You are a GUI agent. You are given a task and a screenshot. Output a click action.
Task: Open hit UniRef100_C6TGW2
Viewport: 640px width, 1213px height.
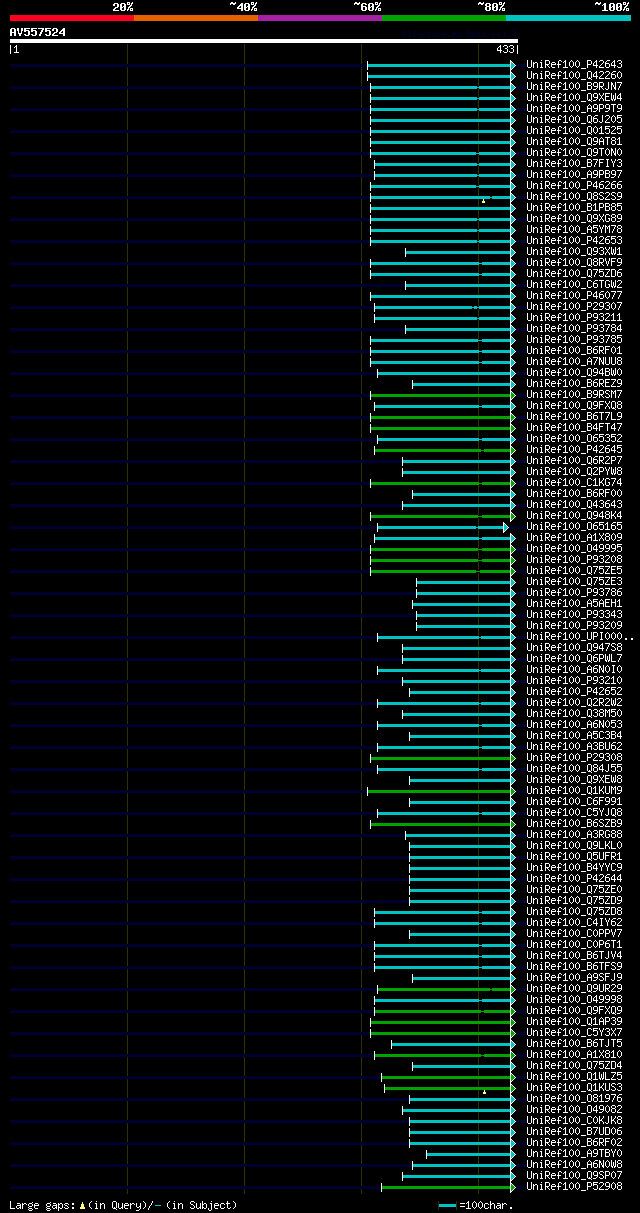click(x=574, y=284)
